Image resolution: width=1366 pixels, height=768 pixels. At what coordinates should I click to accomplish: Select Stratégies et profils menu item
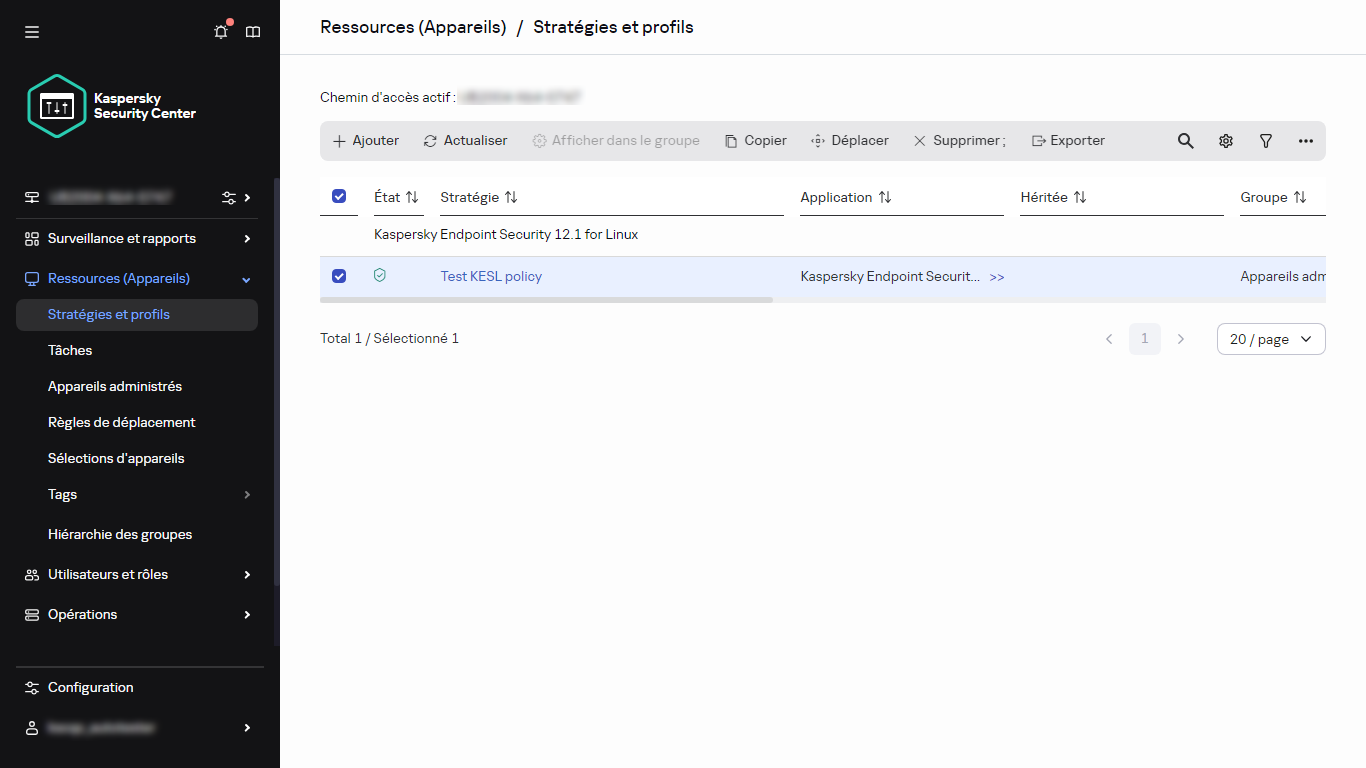[137, 315]
